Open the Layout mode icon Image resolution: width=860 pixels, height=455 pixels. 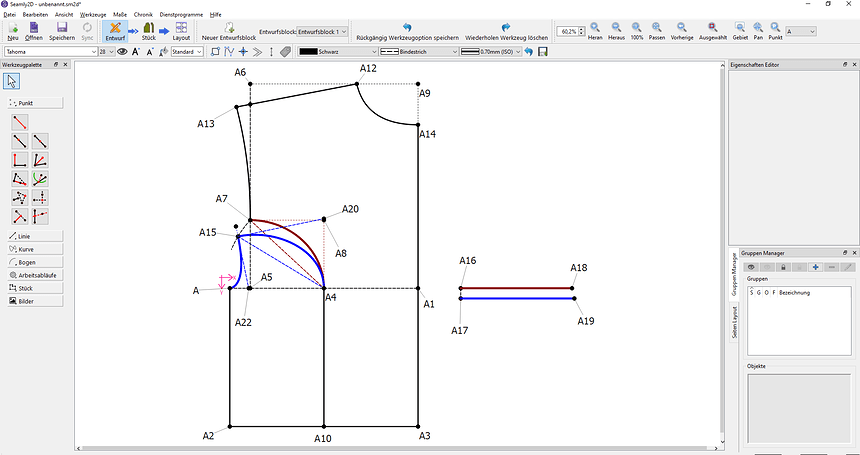(181, 28)
